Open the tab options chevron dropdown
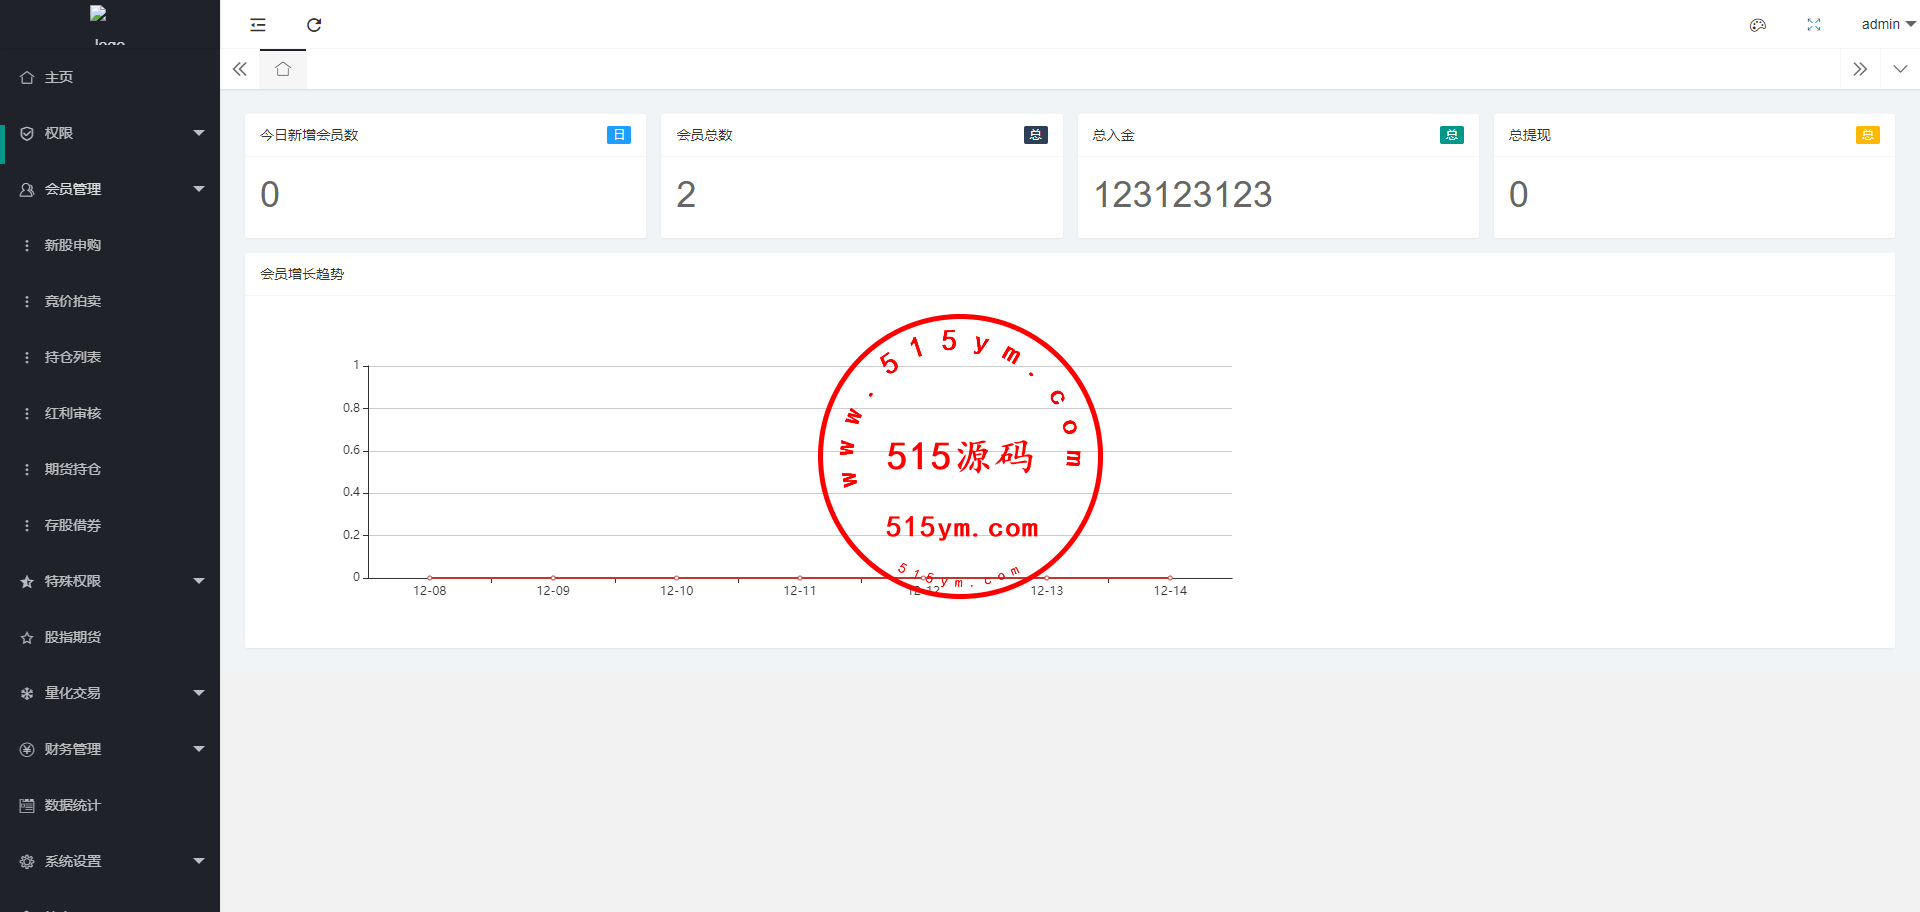This screenshot has width=1920, height=912. pos(1900,69)
